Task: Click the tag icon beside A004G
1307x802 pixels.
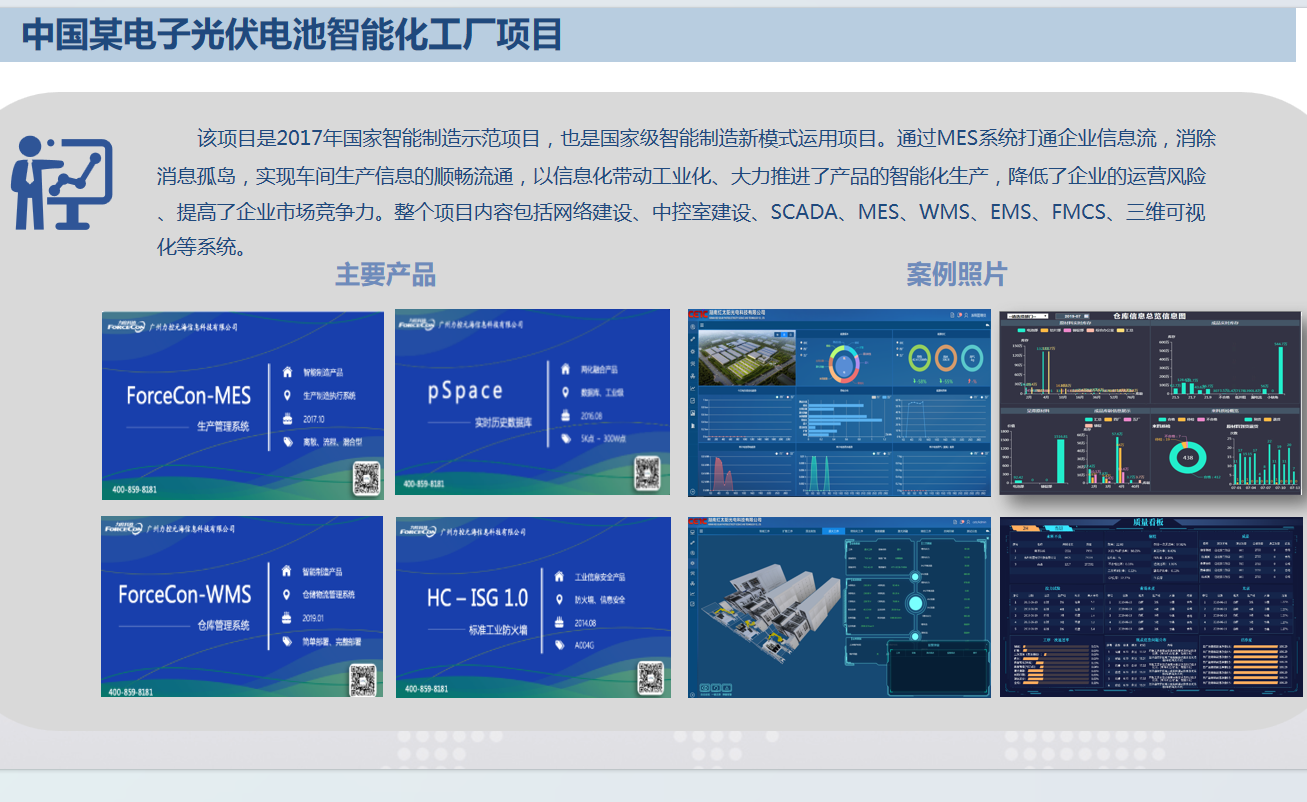Action: pyautogui.click(x=560, y=647)
